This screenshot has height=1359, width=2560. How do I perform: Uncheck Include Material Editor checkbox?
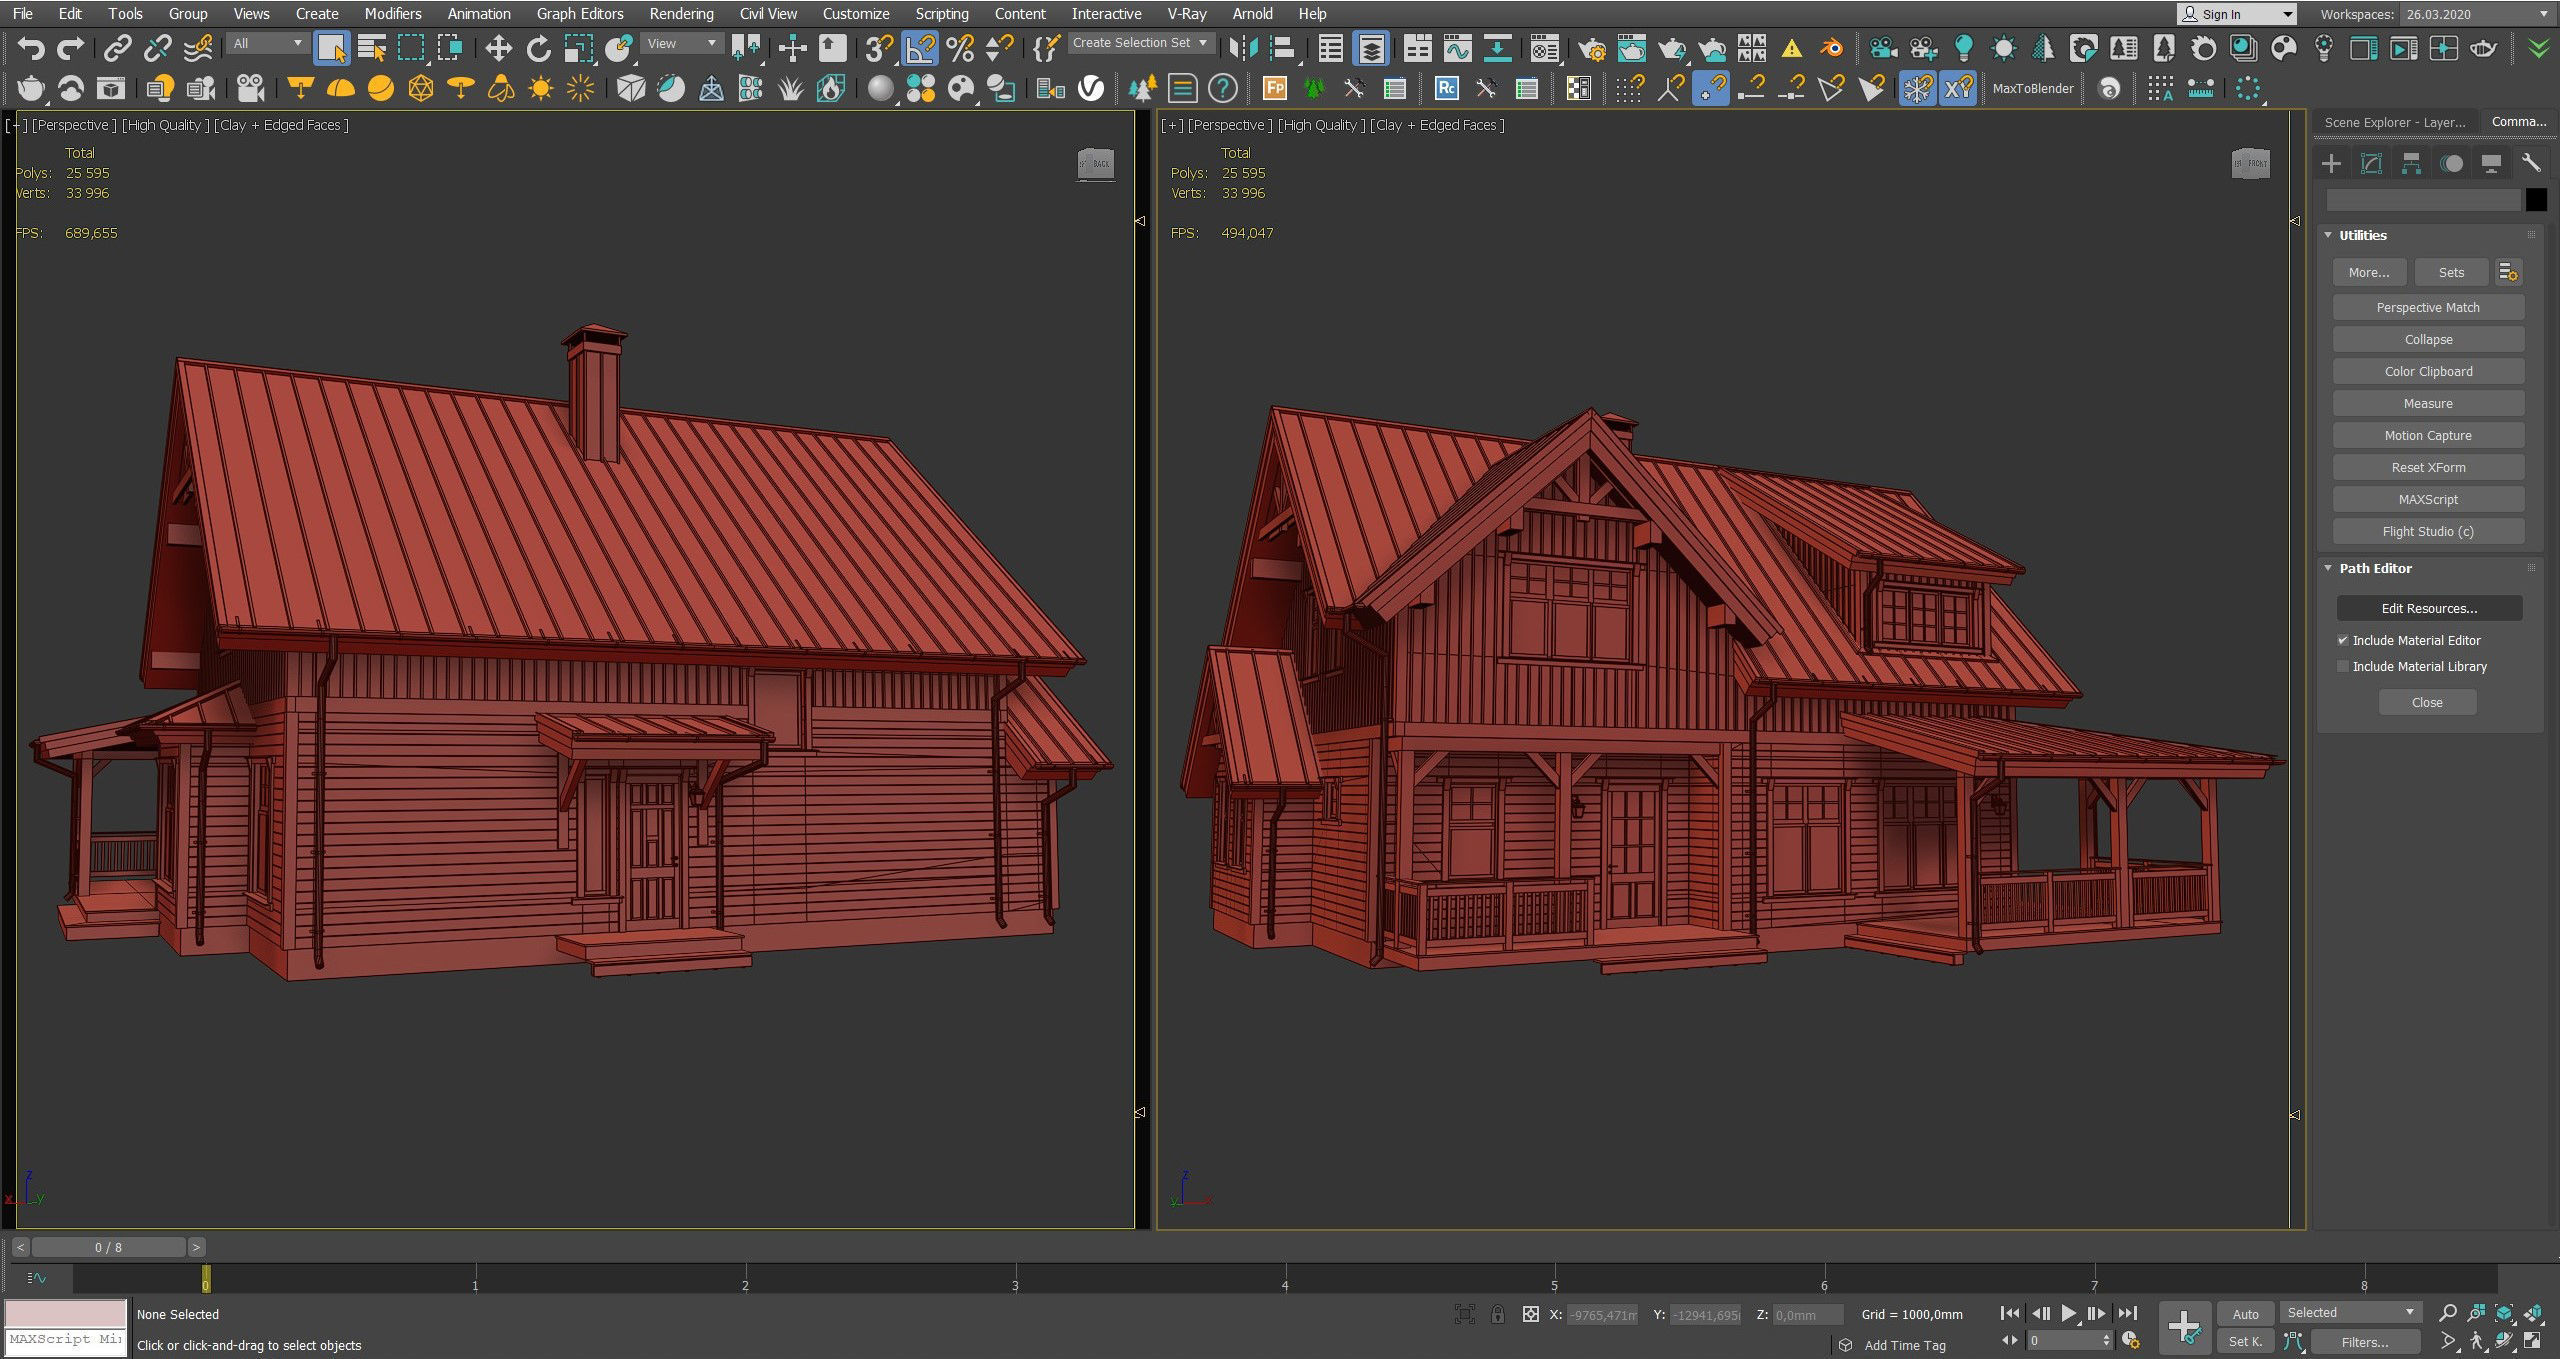tap(2342, 640)
